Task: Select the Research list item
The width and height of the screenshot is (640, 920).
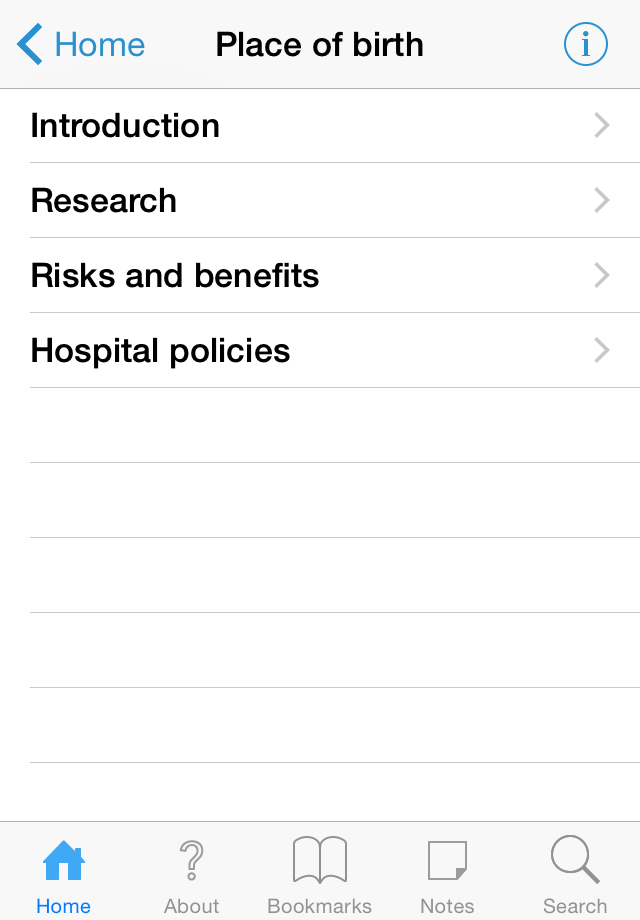Action: click(104, 200)
